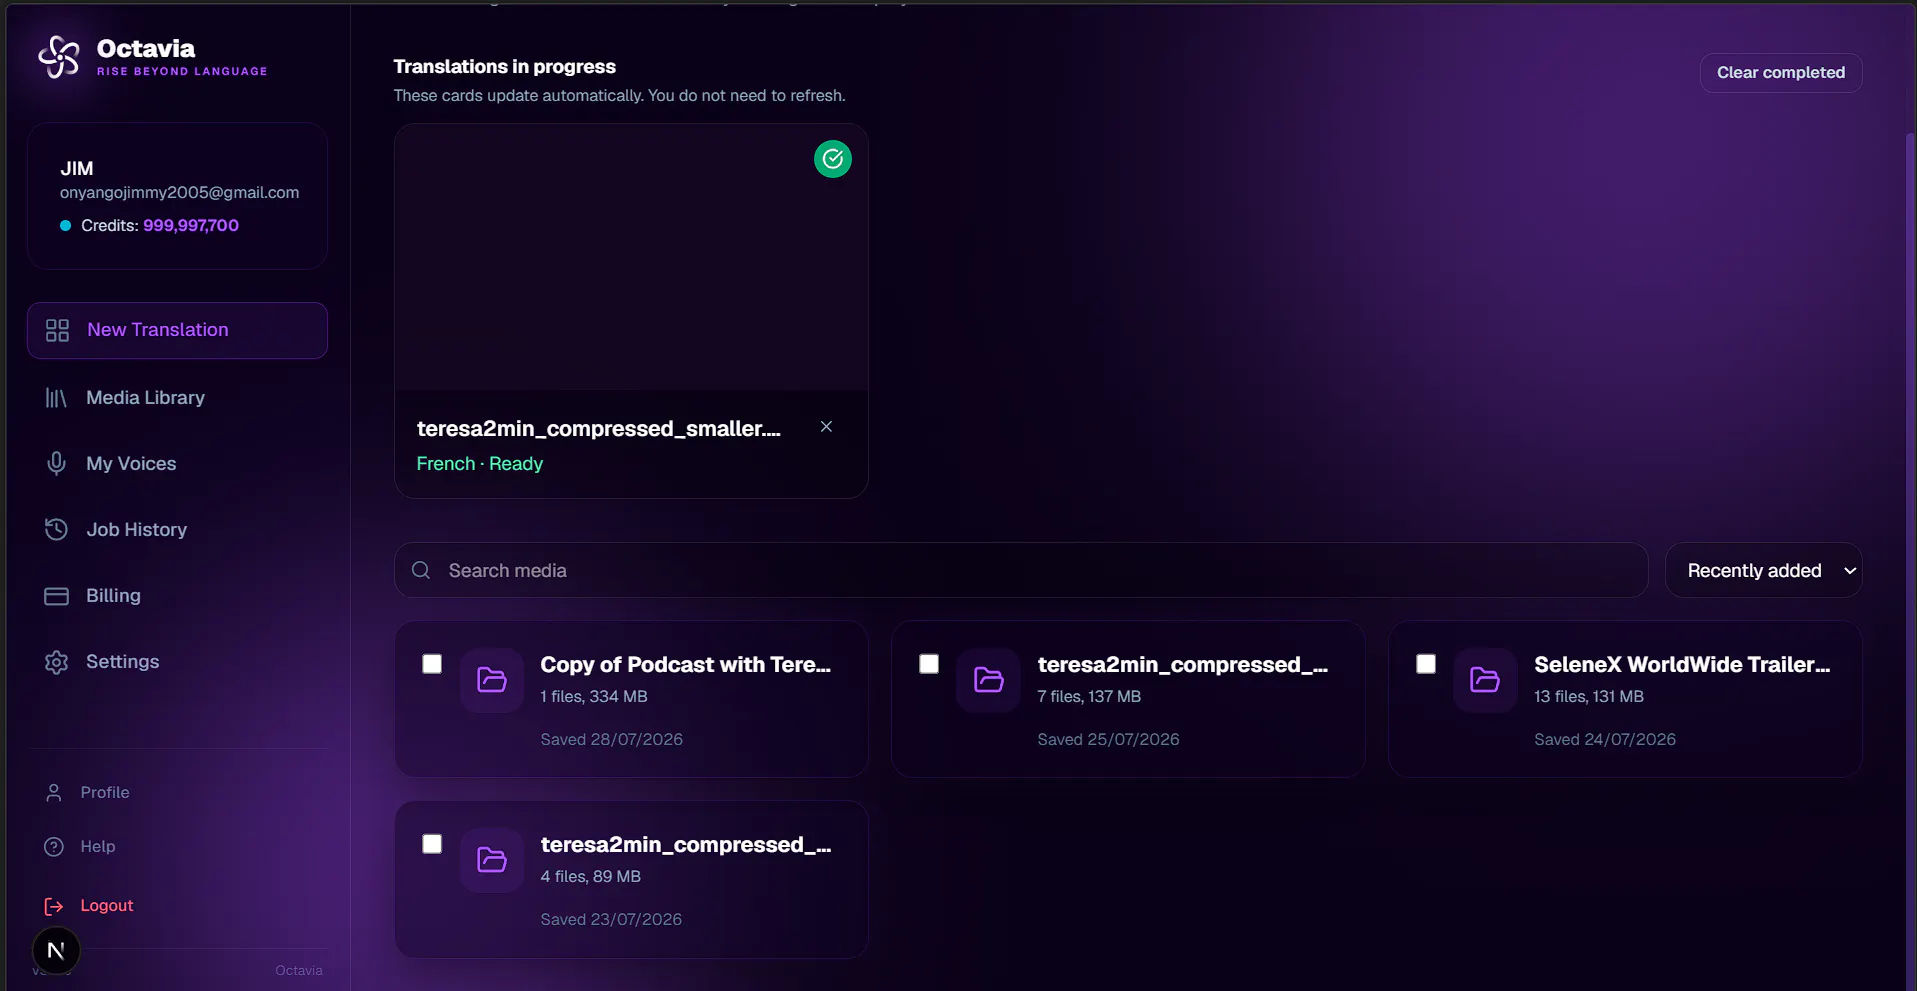Click the Search media input field
The width and height of the screenshot is (1917, 991).
[x=1020, y=570]
